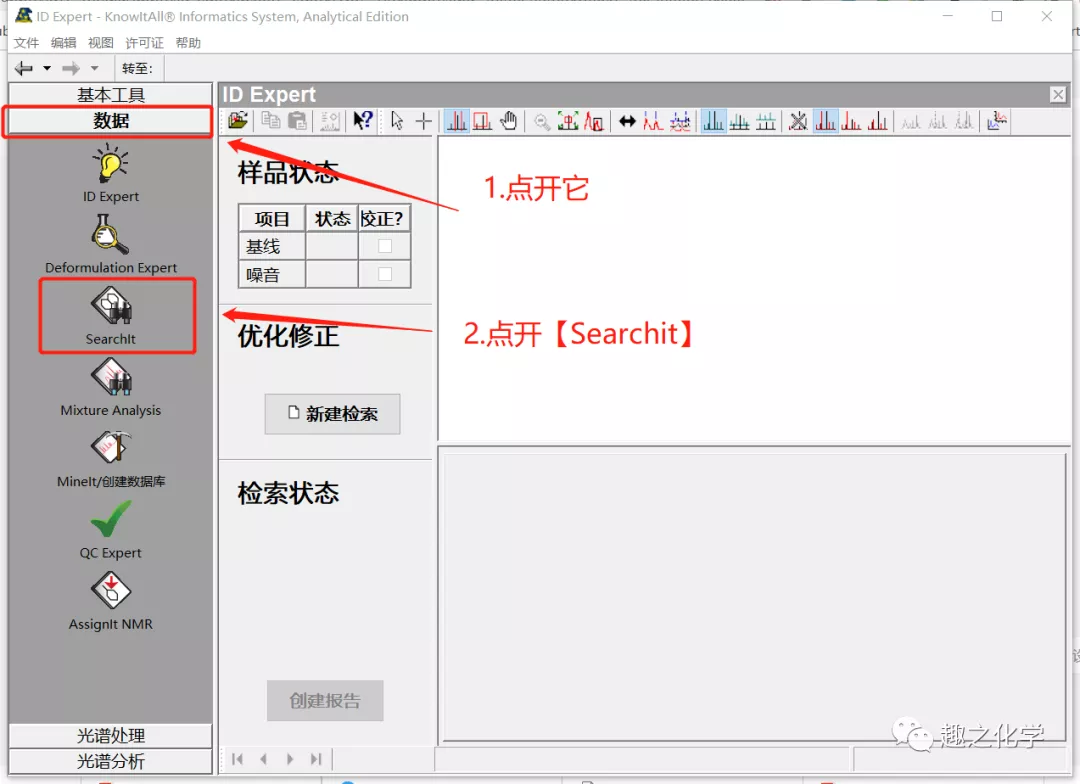Click the last toolbar chart icon

996,121
